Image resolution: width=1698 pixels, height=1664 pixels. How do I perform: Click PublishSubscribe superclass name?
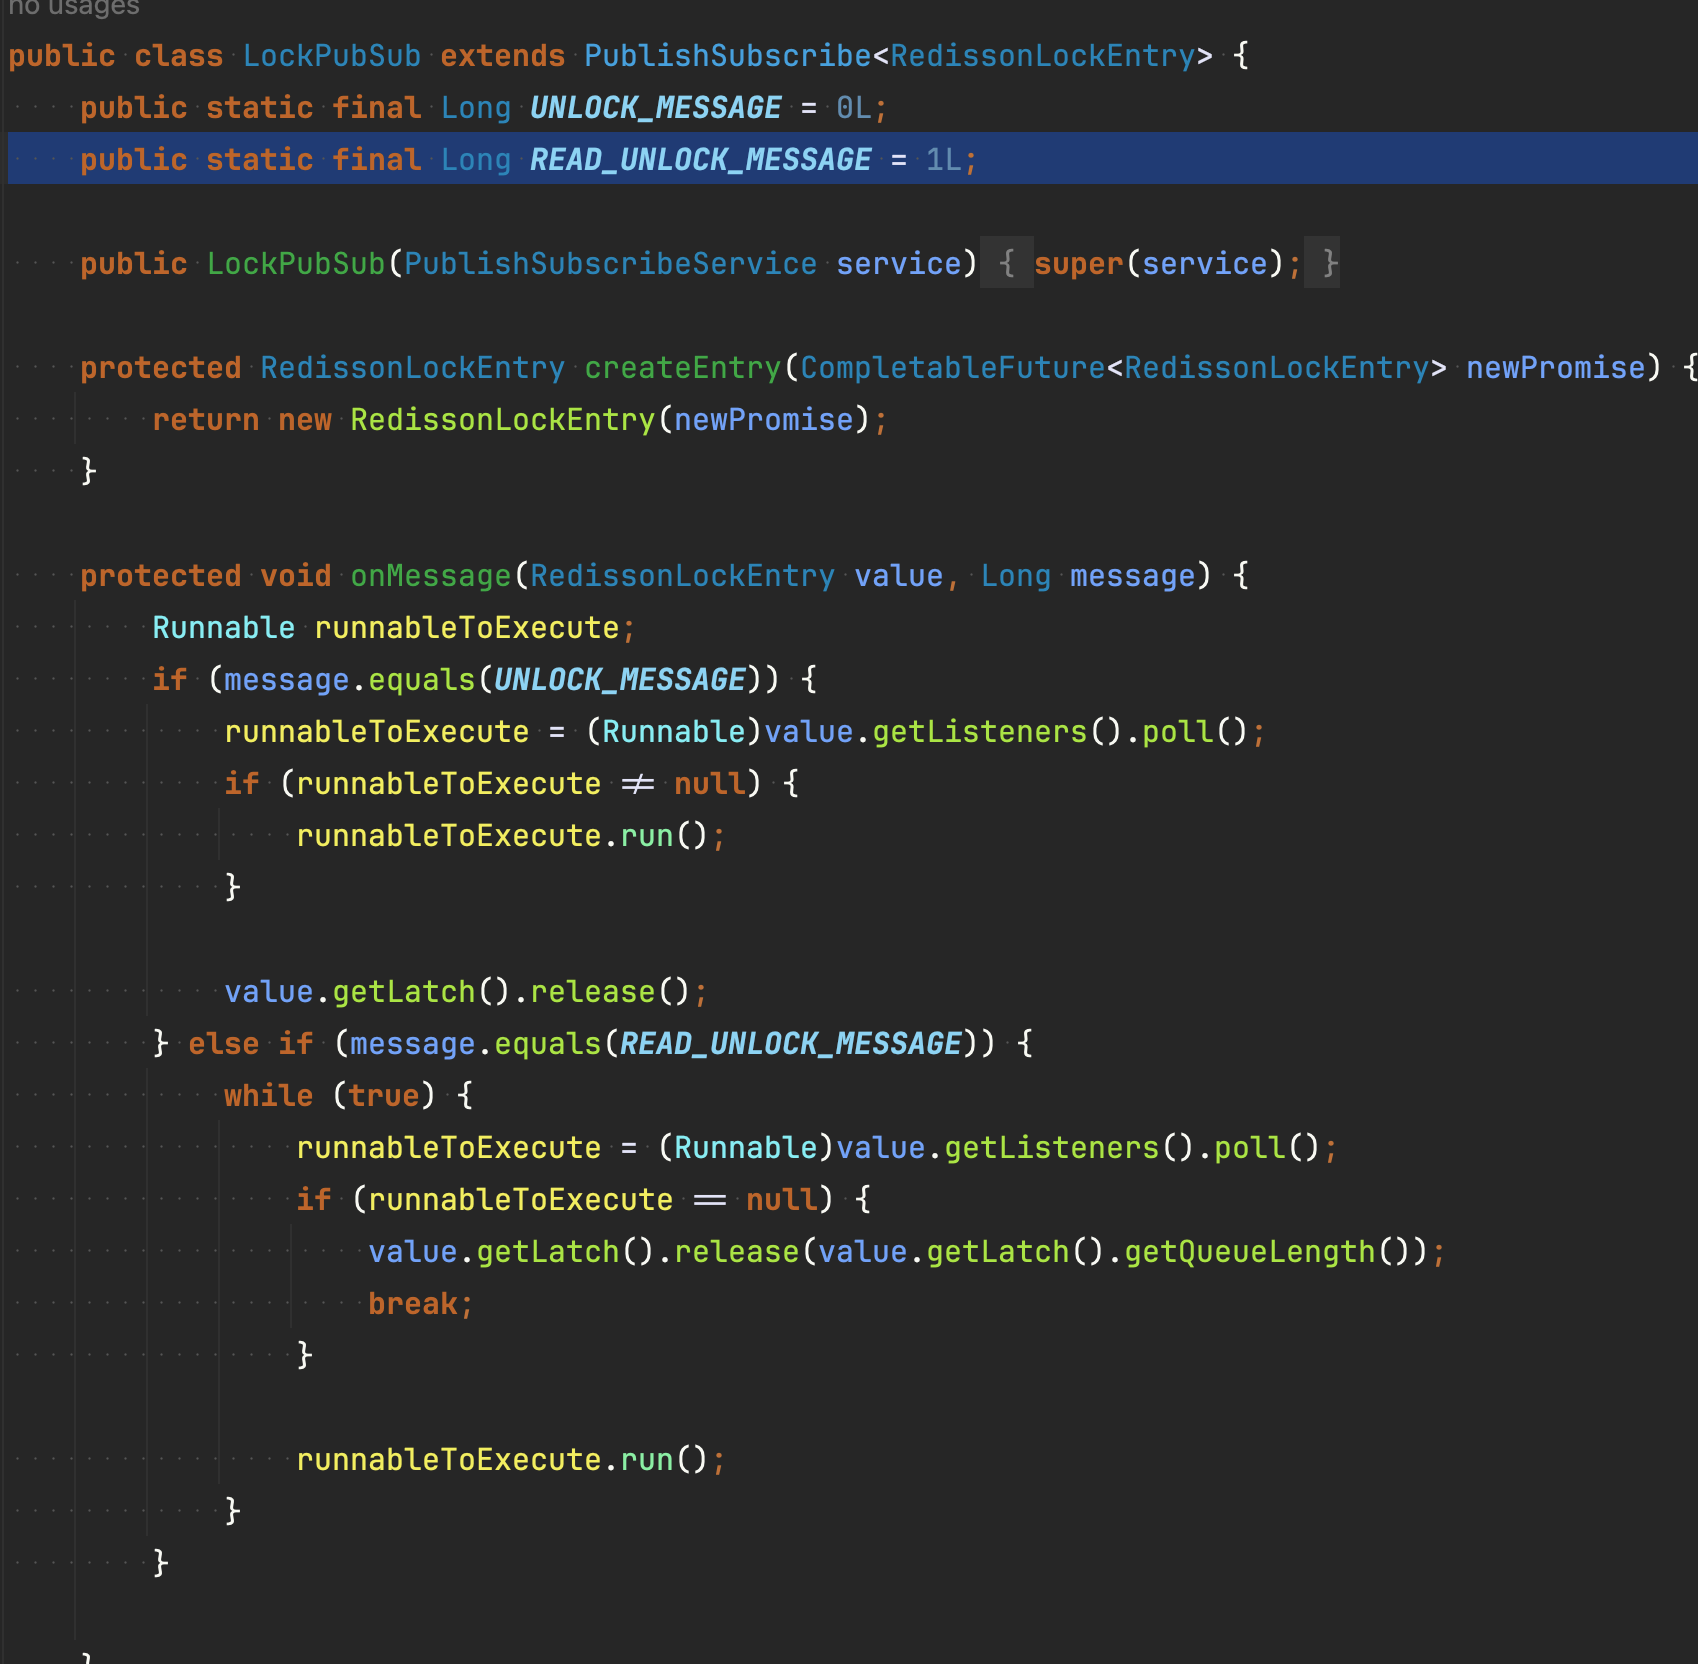pos(728,56)
